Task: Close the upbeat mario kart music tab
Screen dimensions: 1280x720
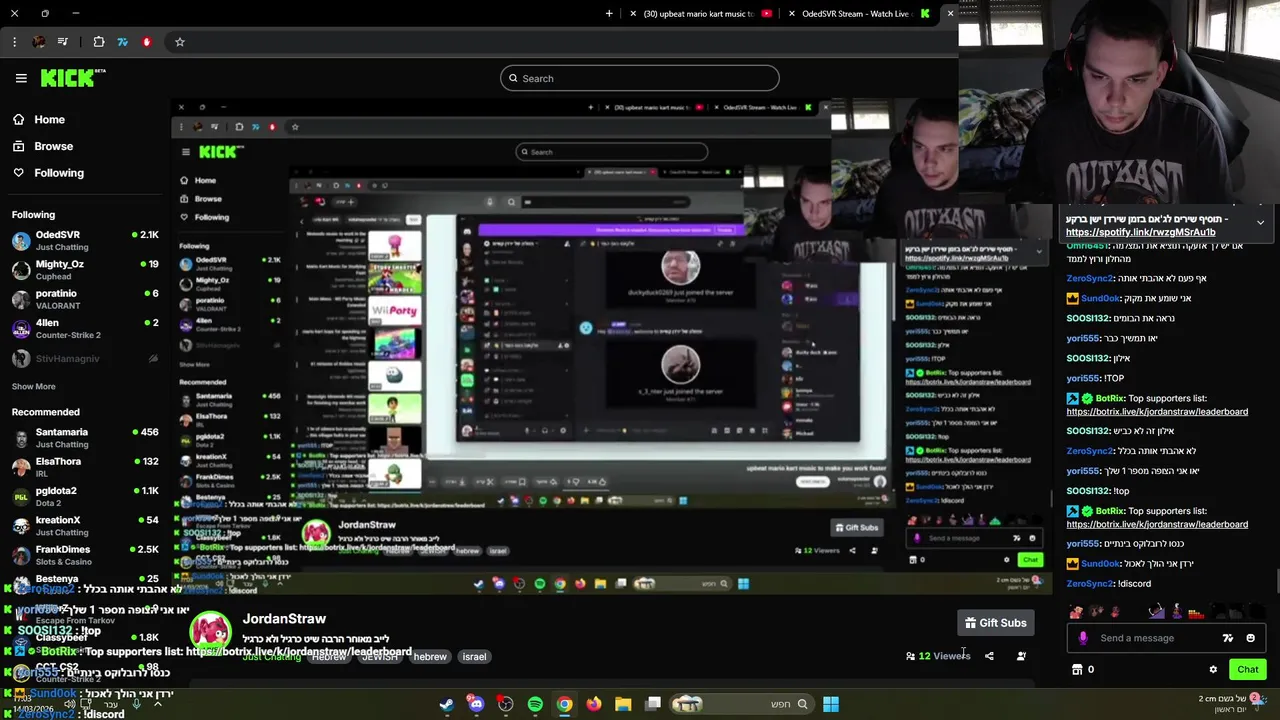Action: click(633, 14)
